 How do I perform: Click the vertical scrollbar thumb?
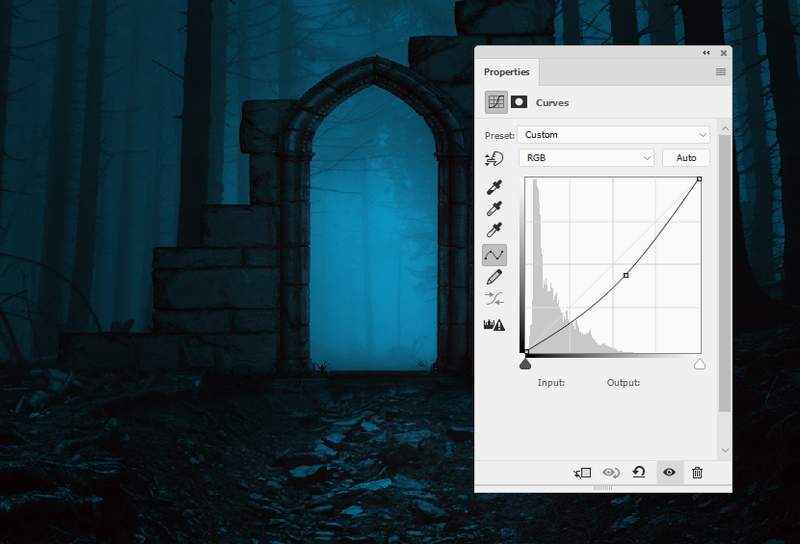click(724, 273)
